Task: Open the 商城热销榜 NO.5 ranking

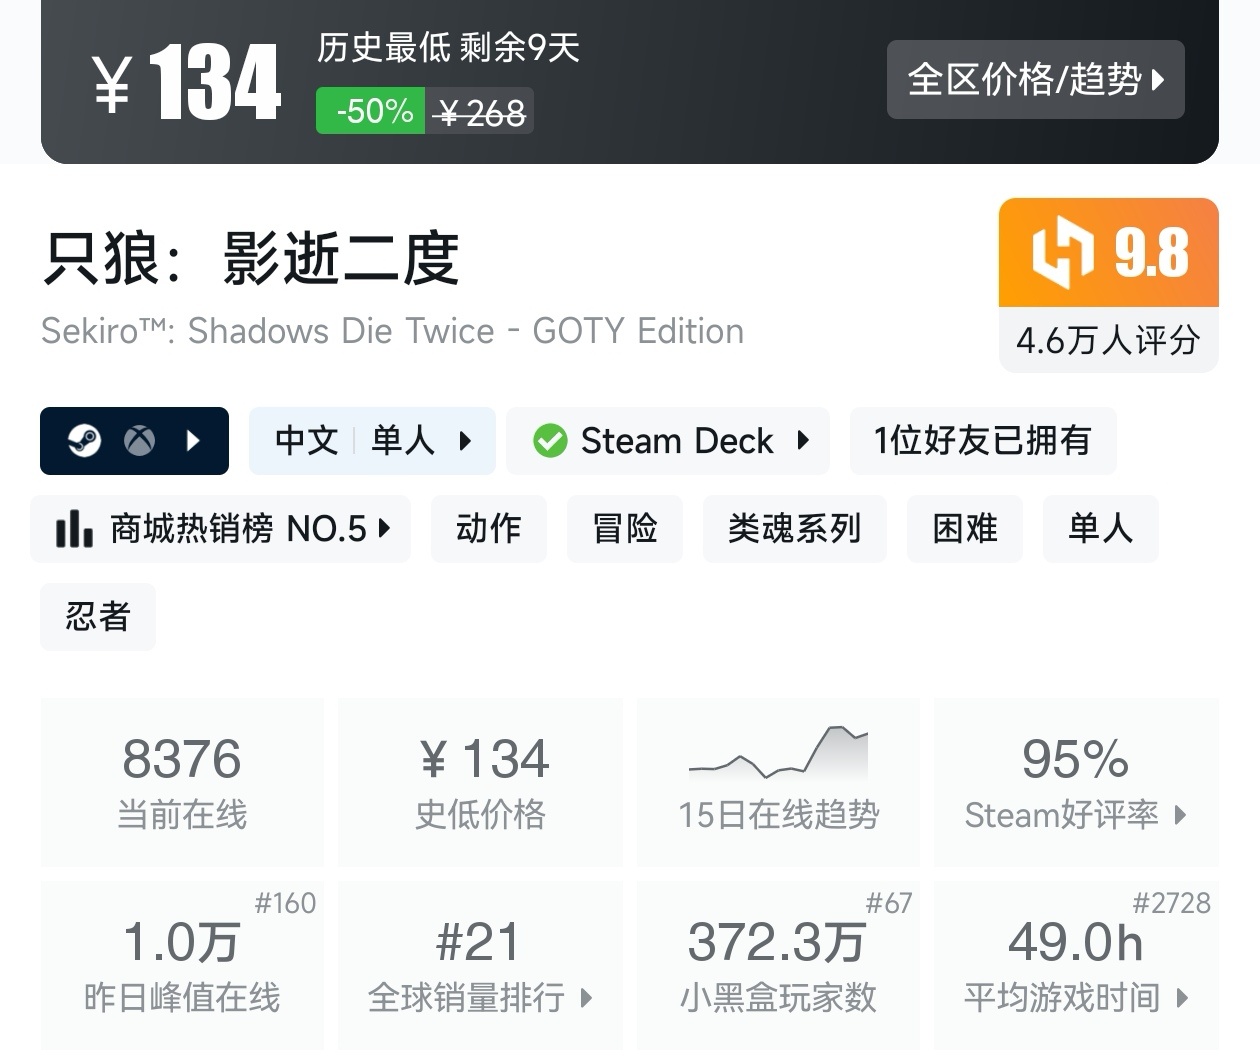Action: 221,529
